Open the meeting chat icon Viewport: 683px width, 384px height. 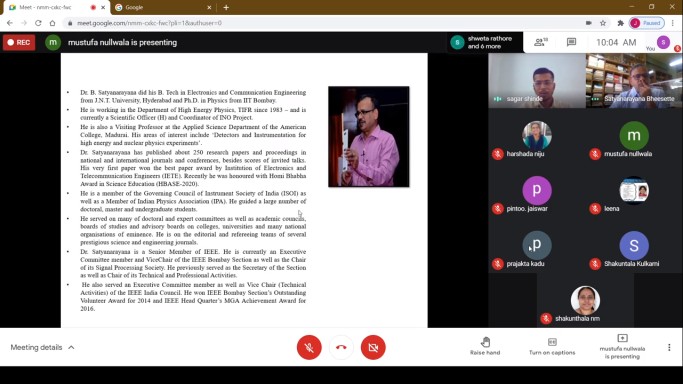click(571, 42)
